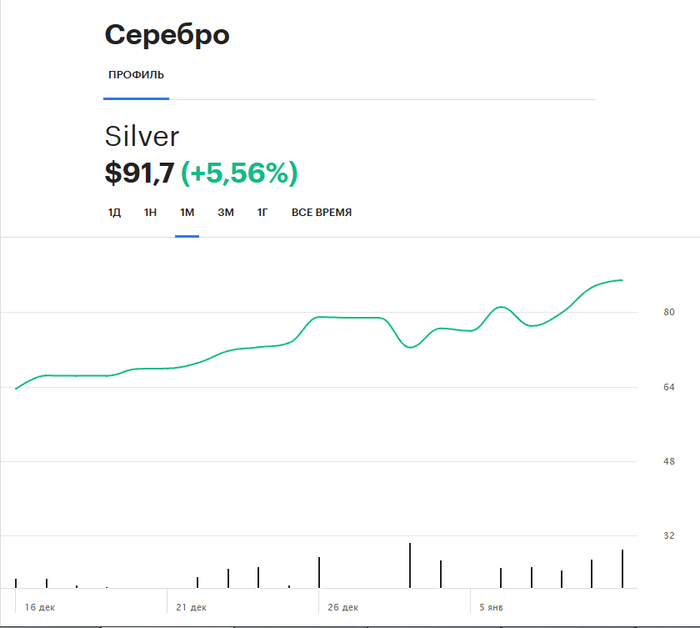Switch chart to 1Д period
The width and height of the screenshot is (700, 628).
pos(114,212)
